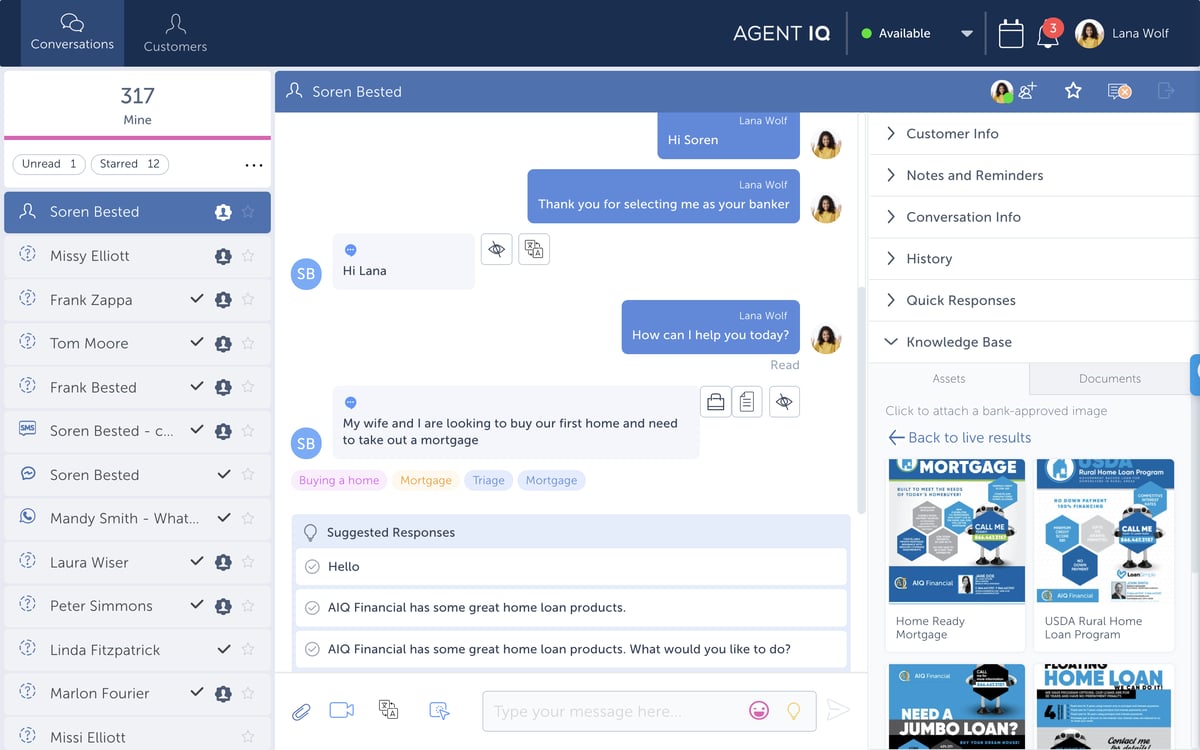Open the Available status dropdown
Viewport: 1200px width, 750px height.
pos(966,33)
